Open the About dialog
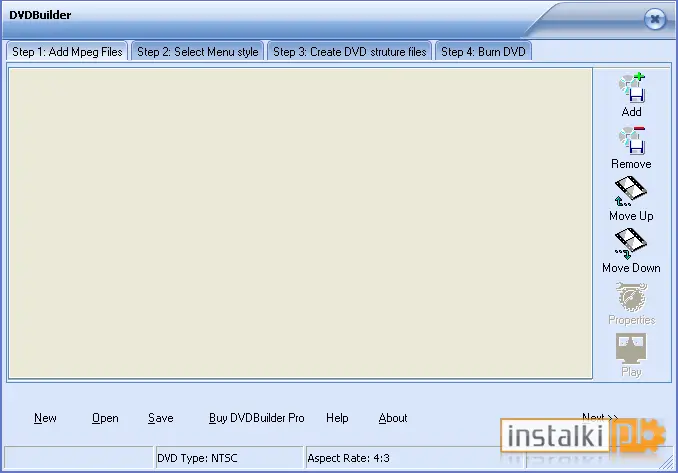Screen dimensions: 678x473 pyautogui.click(x=393, y=418)
